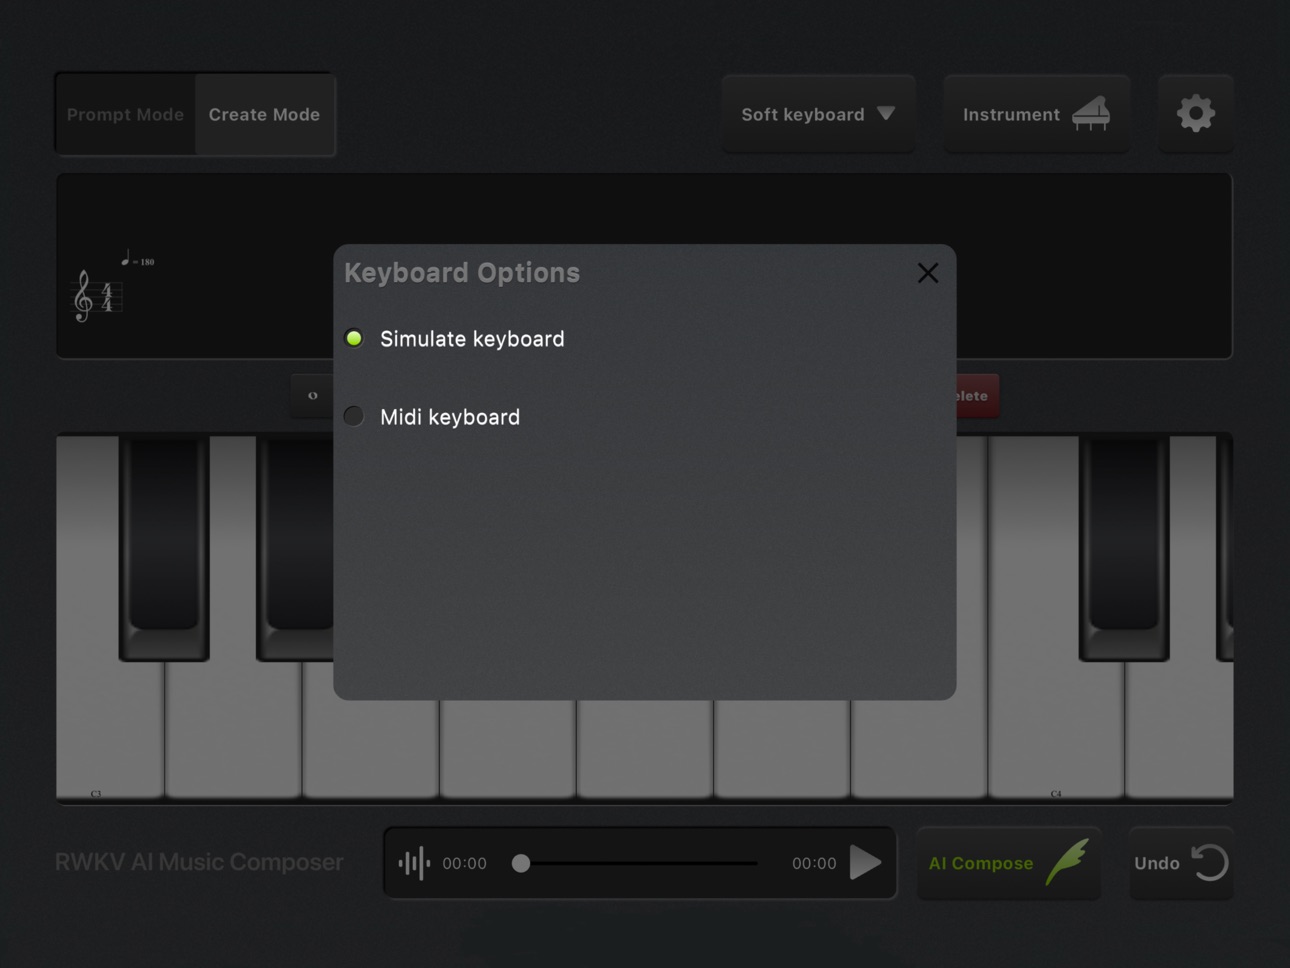Image resolution: width=1290 pixels, height=968 pixels.
Task: Click the "Keyboard Options" dialog heading
Action: tap(462, 273)
